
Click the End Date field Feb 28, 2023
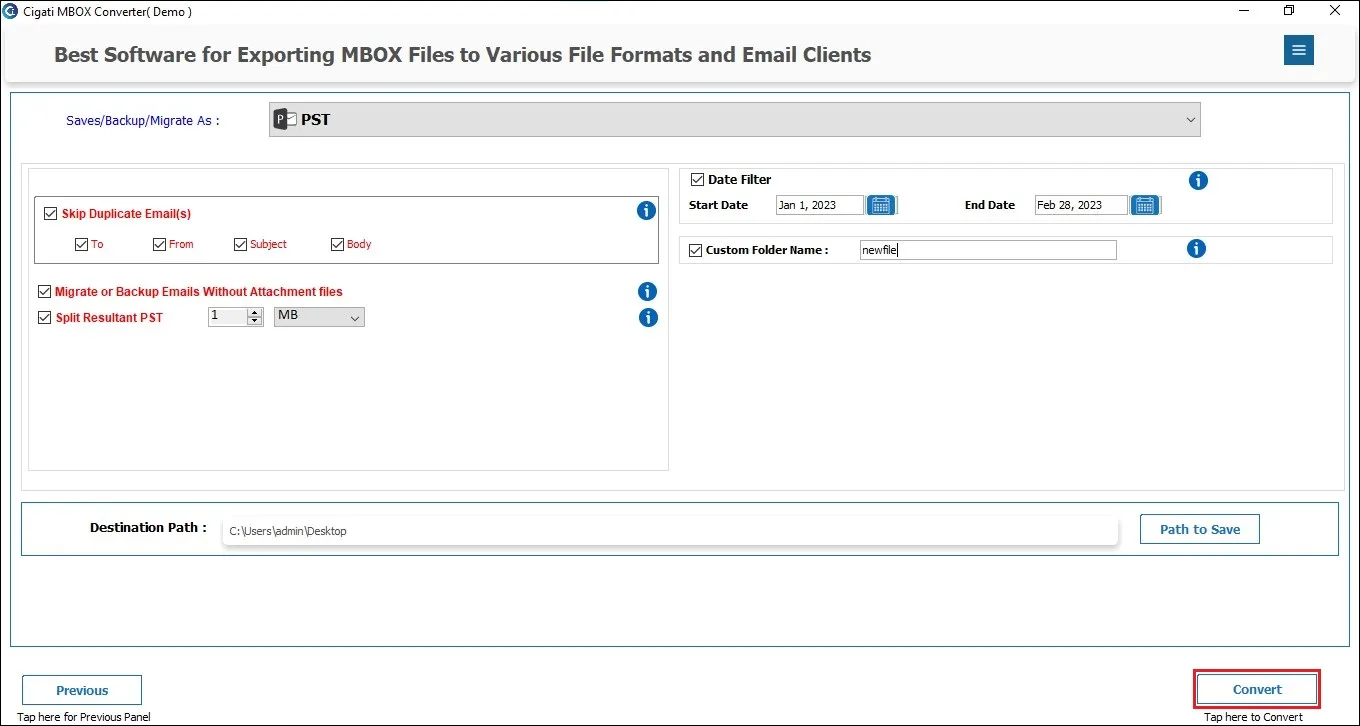pyautogui.click(x=1081, y=205)
